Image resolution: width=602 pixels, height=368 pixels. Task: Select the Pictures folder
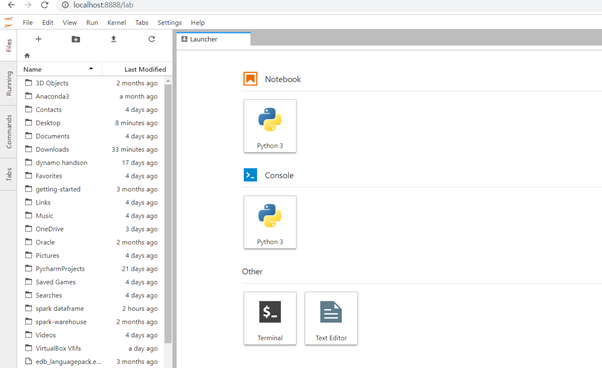pos(91,256)
